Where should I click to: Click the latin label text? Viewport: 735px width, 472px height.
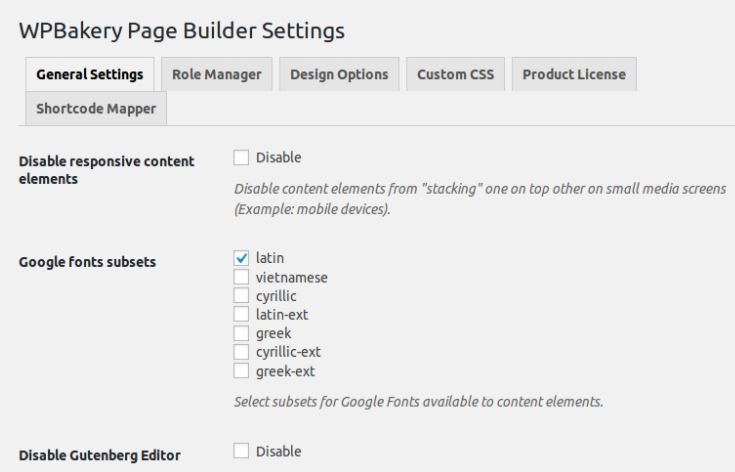click(270, 258)
